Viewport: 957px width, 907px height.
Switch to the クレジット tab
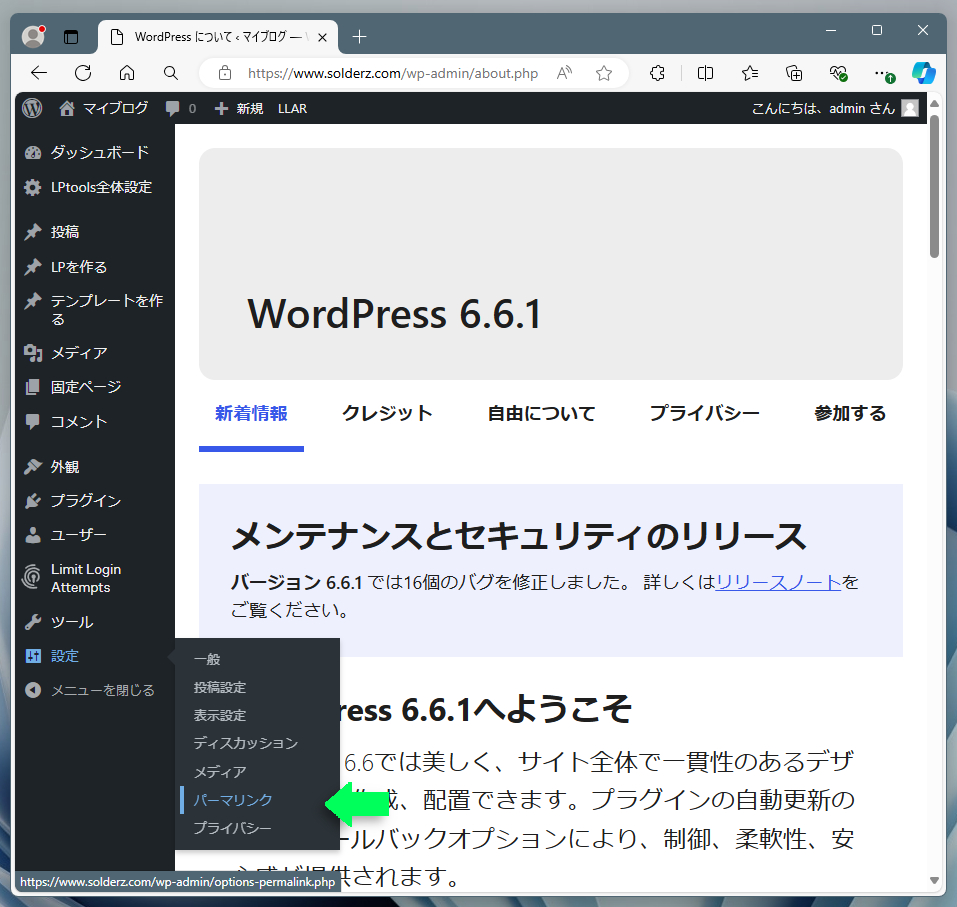(x=387, y=413)
